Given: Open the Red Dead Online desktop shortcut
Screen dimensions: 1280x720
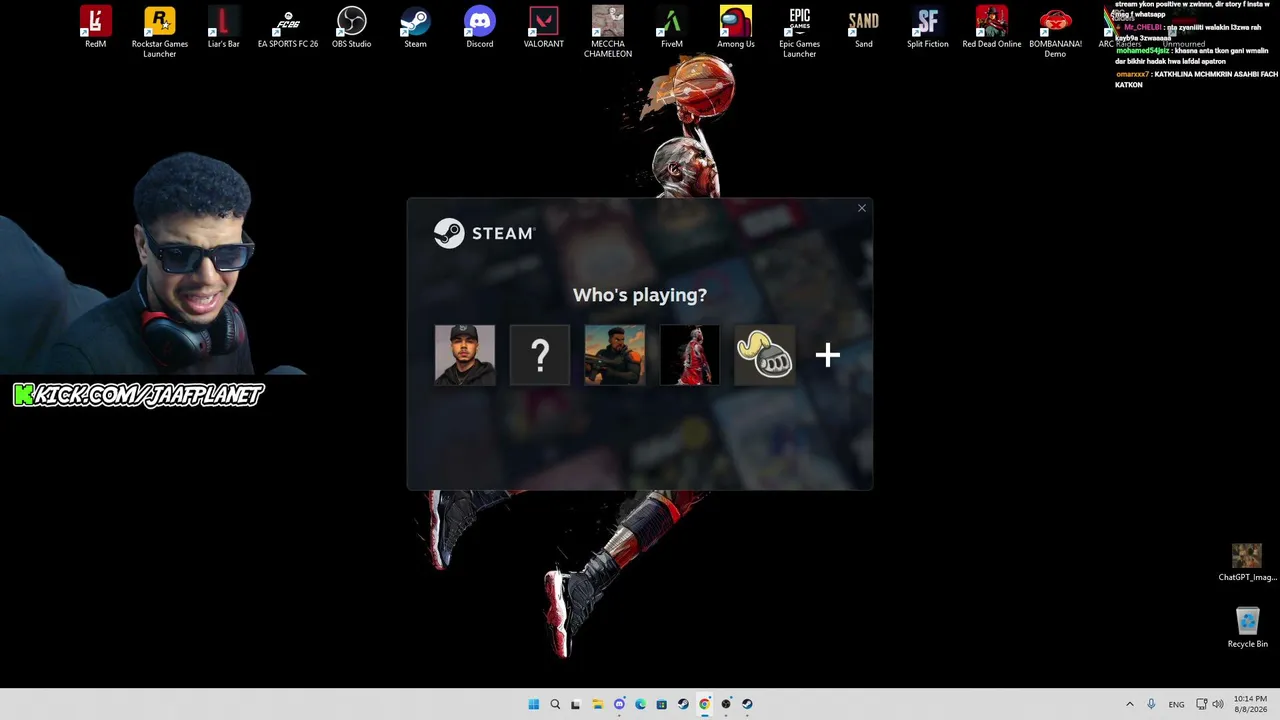Looking at the screenshot, I should (992, 28).
